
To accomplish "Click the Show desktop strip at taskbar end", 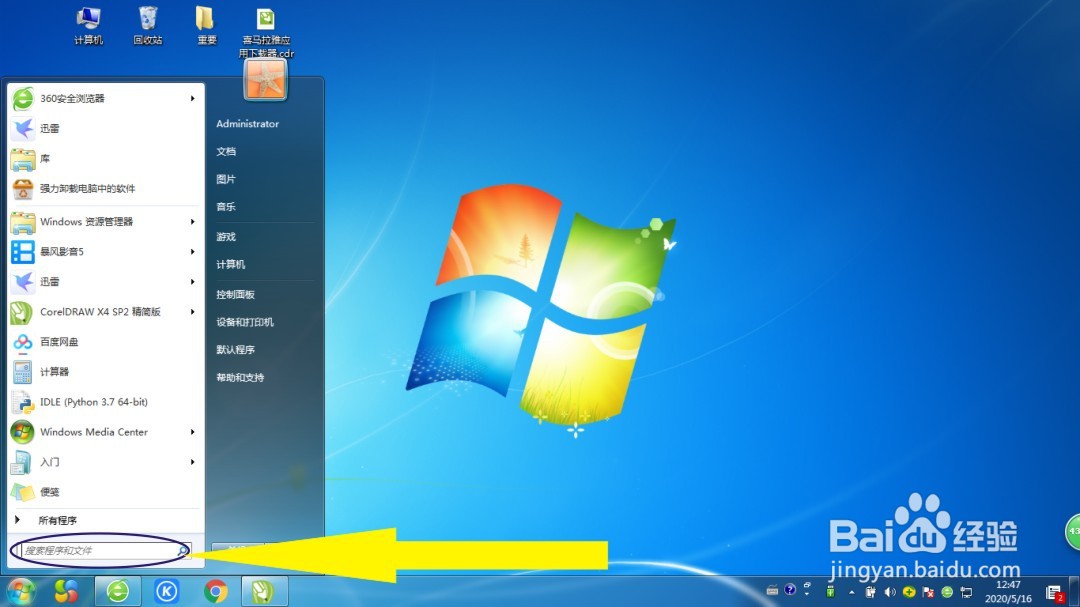I will [x=1074, y=591].
